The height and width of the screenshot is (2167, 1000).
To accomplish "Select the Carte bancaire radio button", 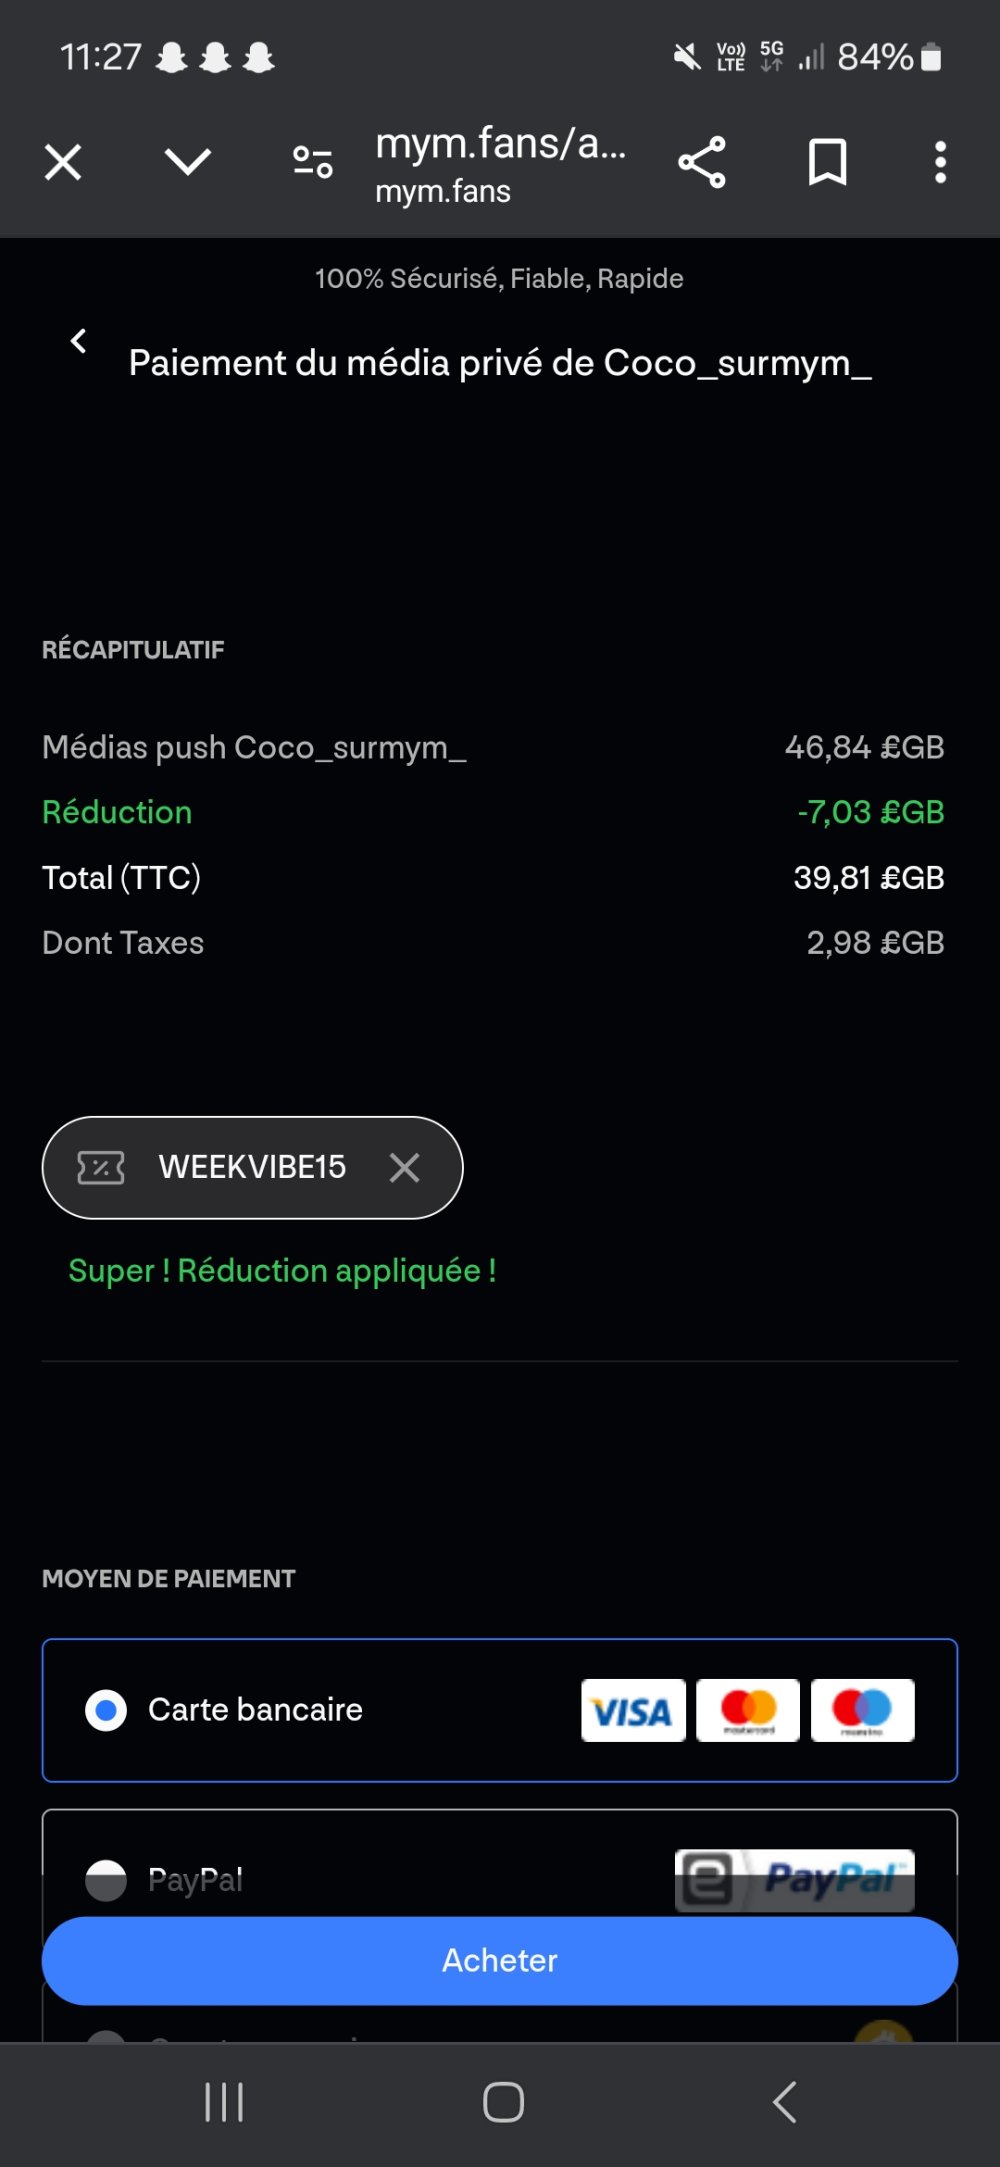I will [106, 1711].
